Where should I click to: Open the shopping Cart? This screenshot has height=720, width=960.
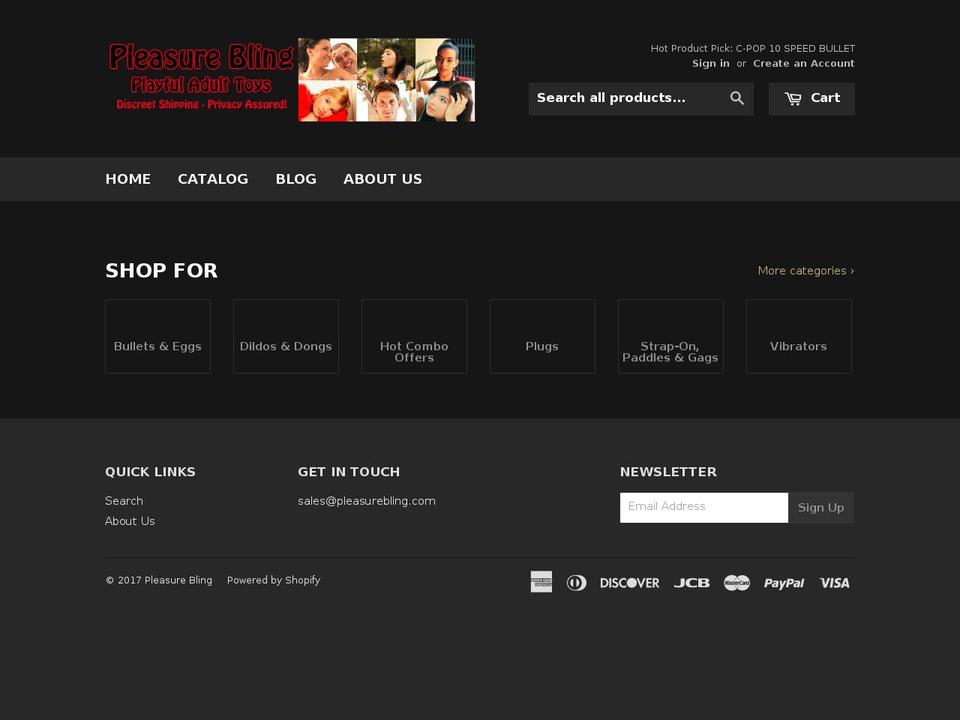pos(811,98)
